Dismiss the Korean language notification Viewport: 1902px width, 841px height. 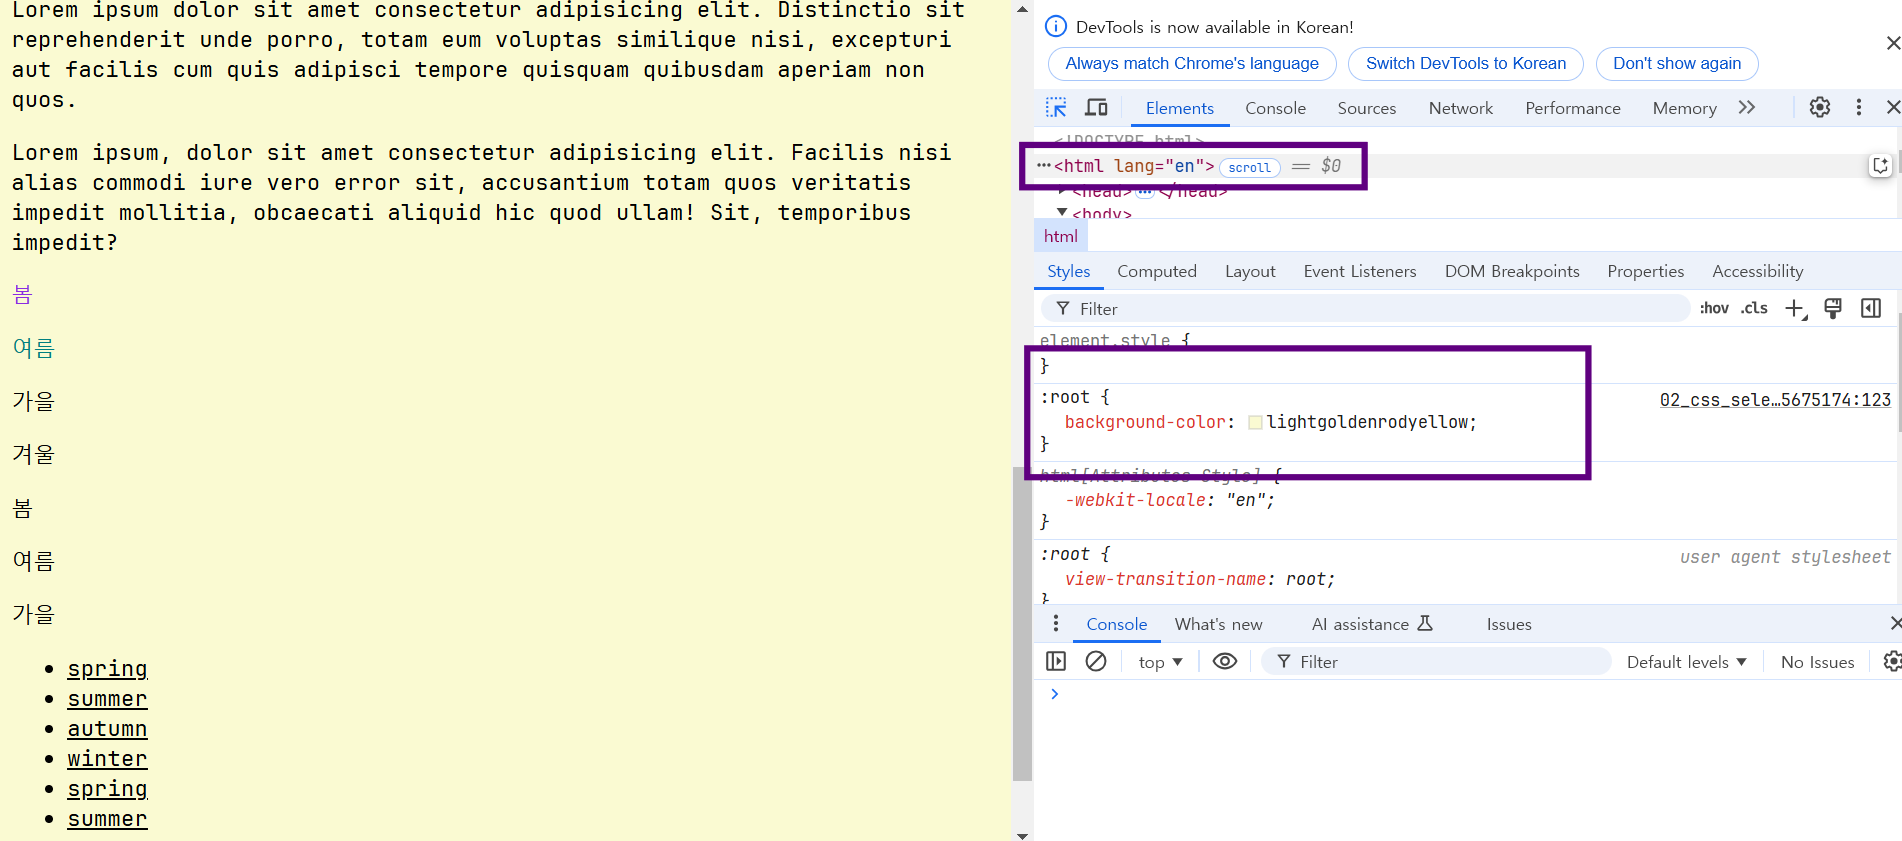tap(1892, 43)
